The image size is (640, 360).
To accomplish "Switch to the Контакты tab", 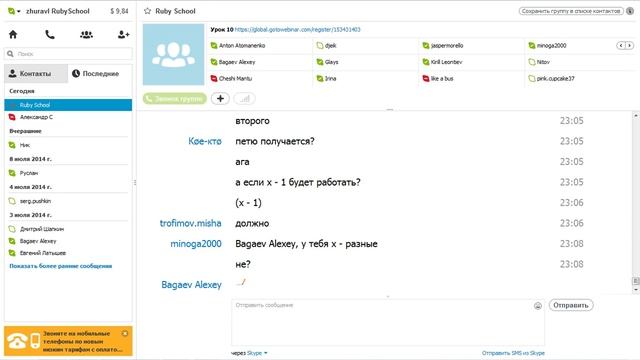I will tap(36, 73).
